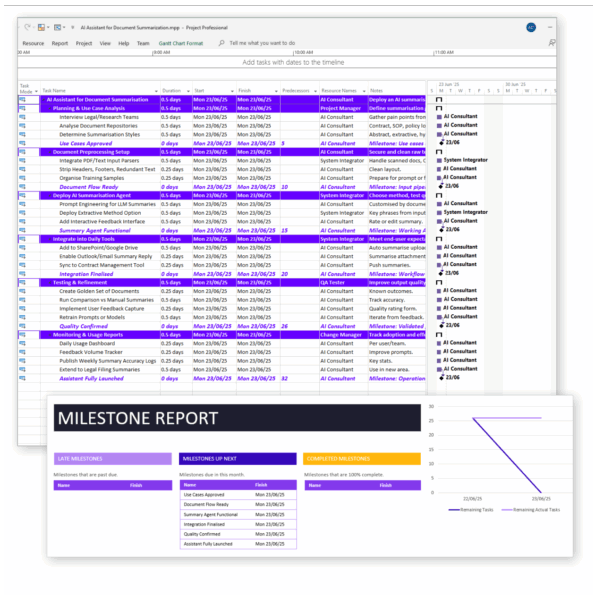This screenshot has width=595, height=595.
Task: Open the Task Mode column filter arrow
Action: pos(36,91)
